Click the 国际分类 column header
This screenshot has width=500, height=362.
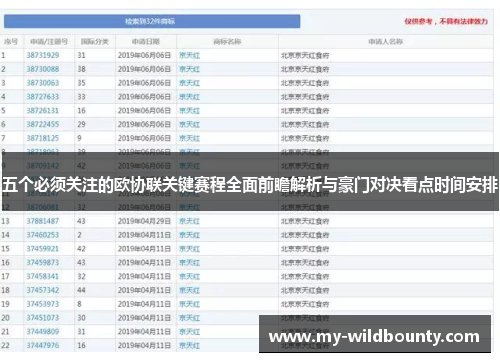pyautogui.click(x=95, y=42)
